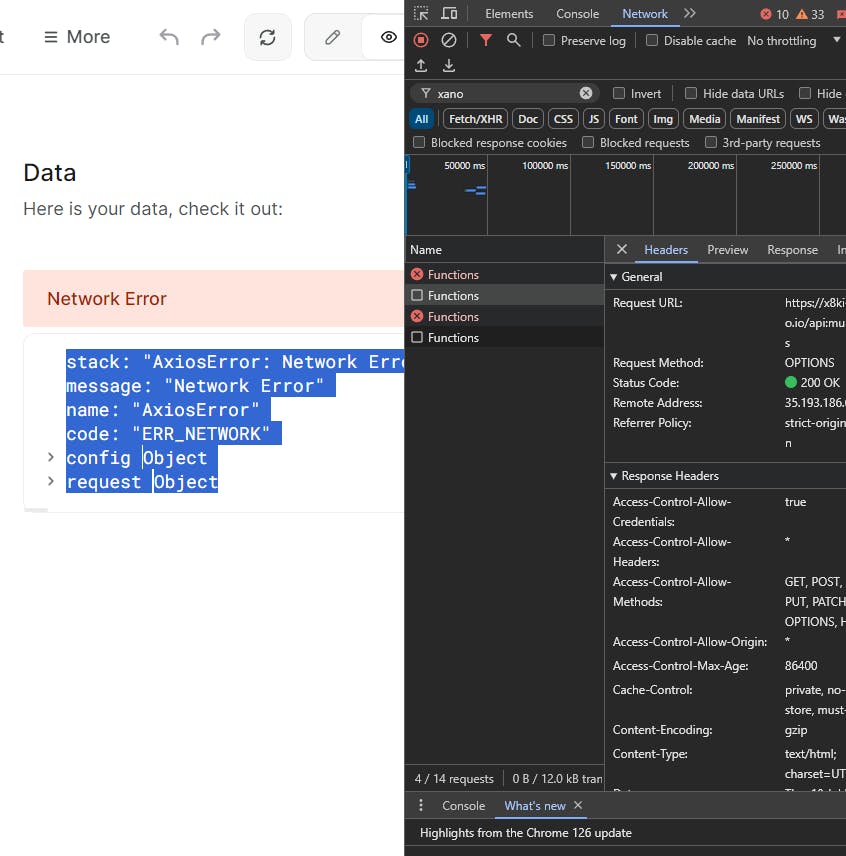The height and width of the screenshot is (856, 846).
Task: Toggle the network filter funnel icon
Action: click(x=485, y=40)
